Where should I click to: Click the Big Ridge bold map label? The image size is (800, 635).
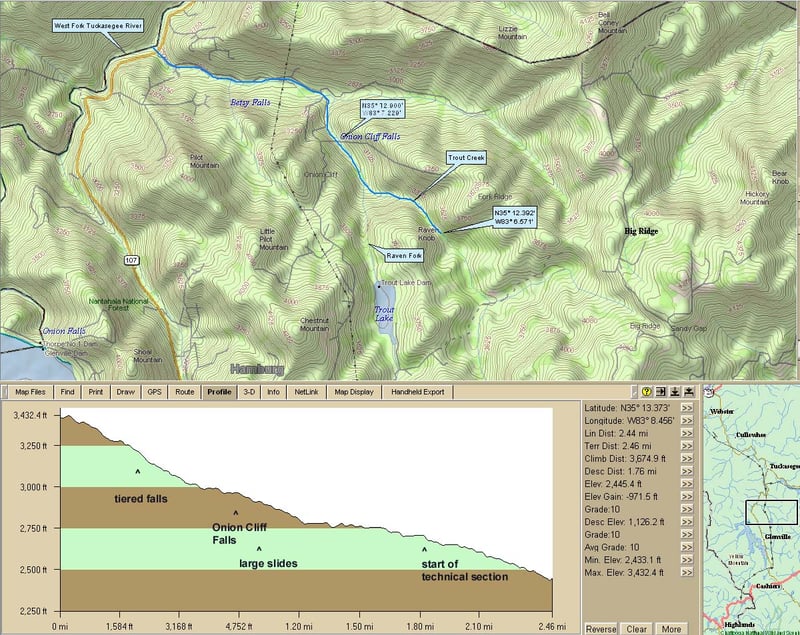click(641, 231)
